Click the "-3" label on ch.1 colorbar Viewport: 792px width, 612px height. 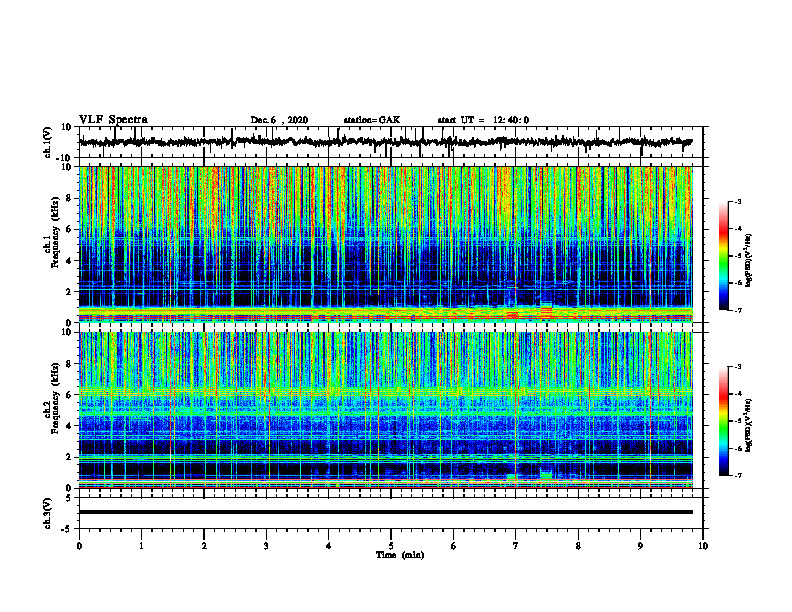pyautogui.click(x=738, y=202)
